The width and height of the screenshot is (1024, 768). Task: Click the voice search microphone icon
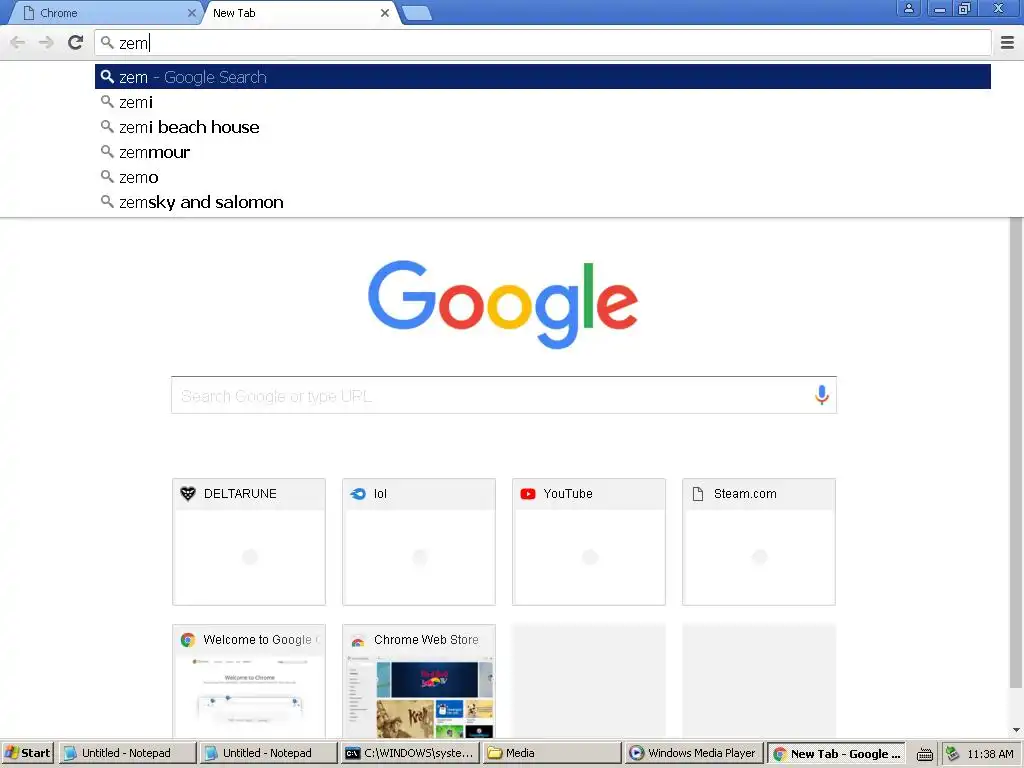click(822, 395)
